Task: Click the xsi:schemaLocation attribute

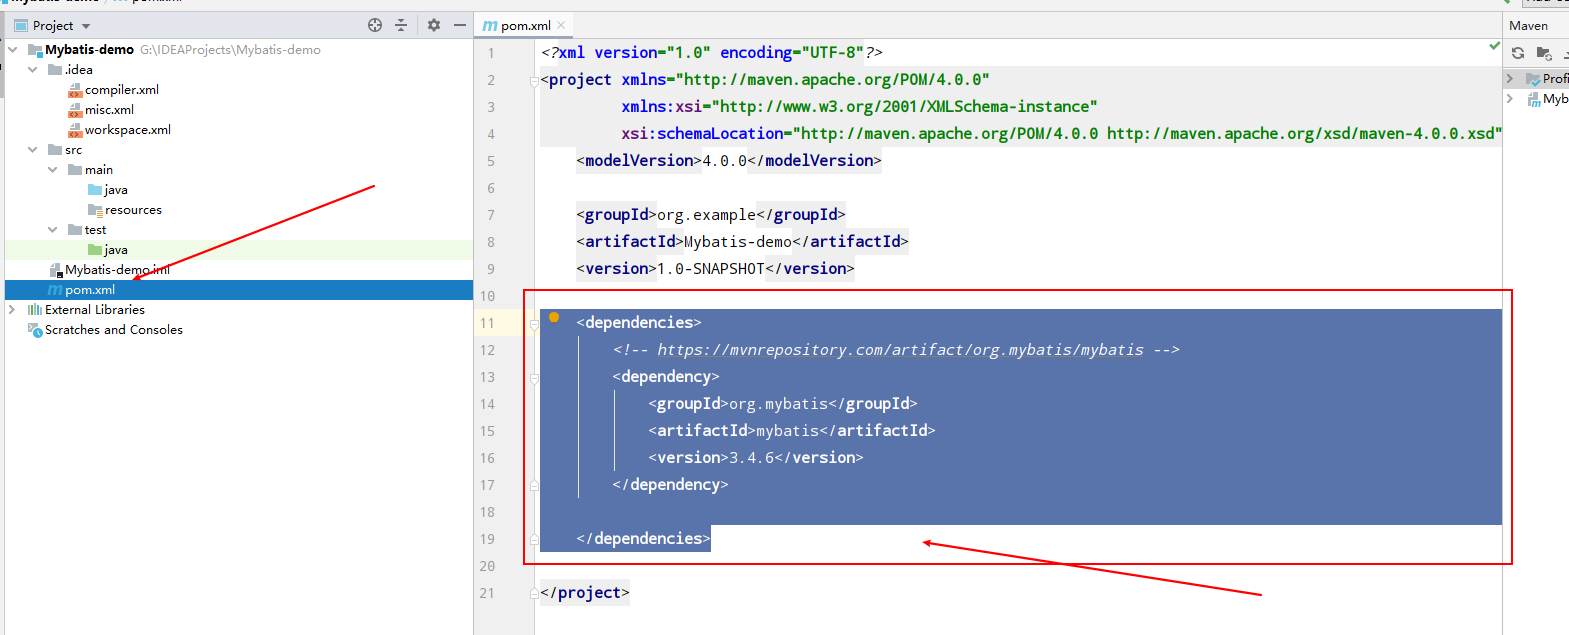Action: point(702,134)
